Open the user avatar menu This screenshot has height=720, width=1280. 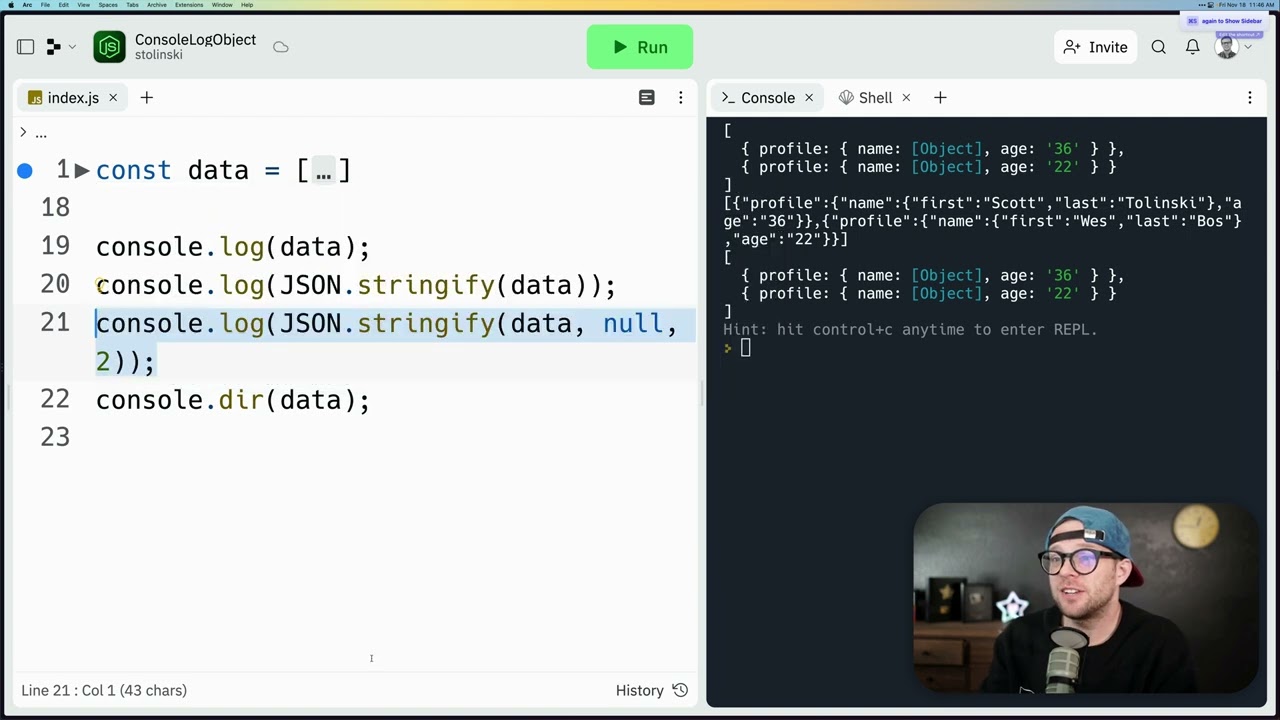coord(1233,47)
